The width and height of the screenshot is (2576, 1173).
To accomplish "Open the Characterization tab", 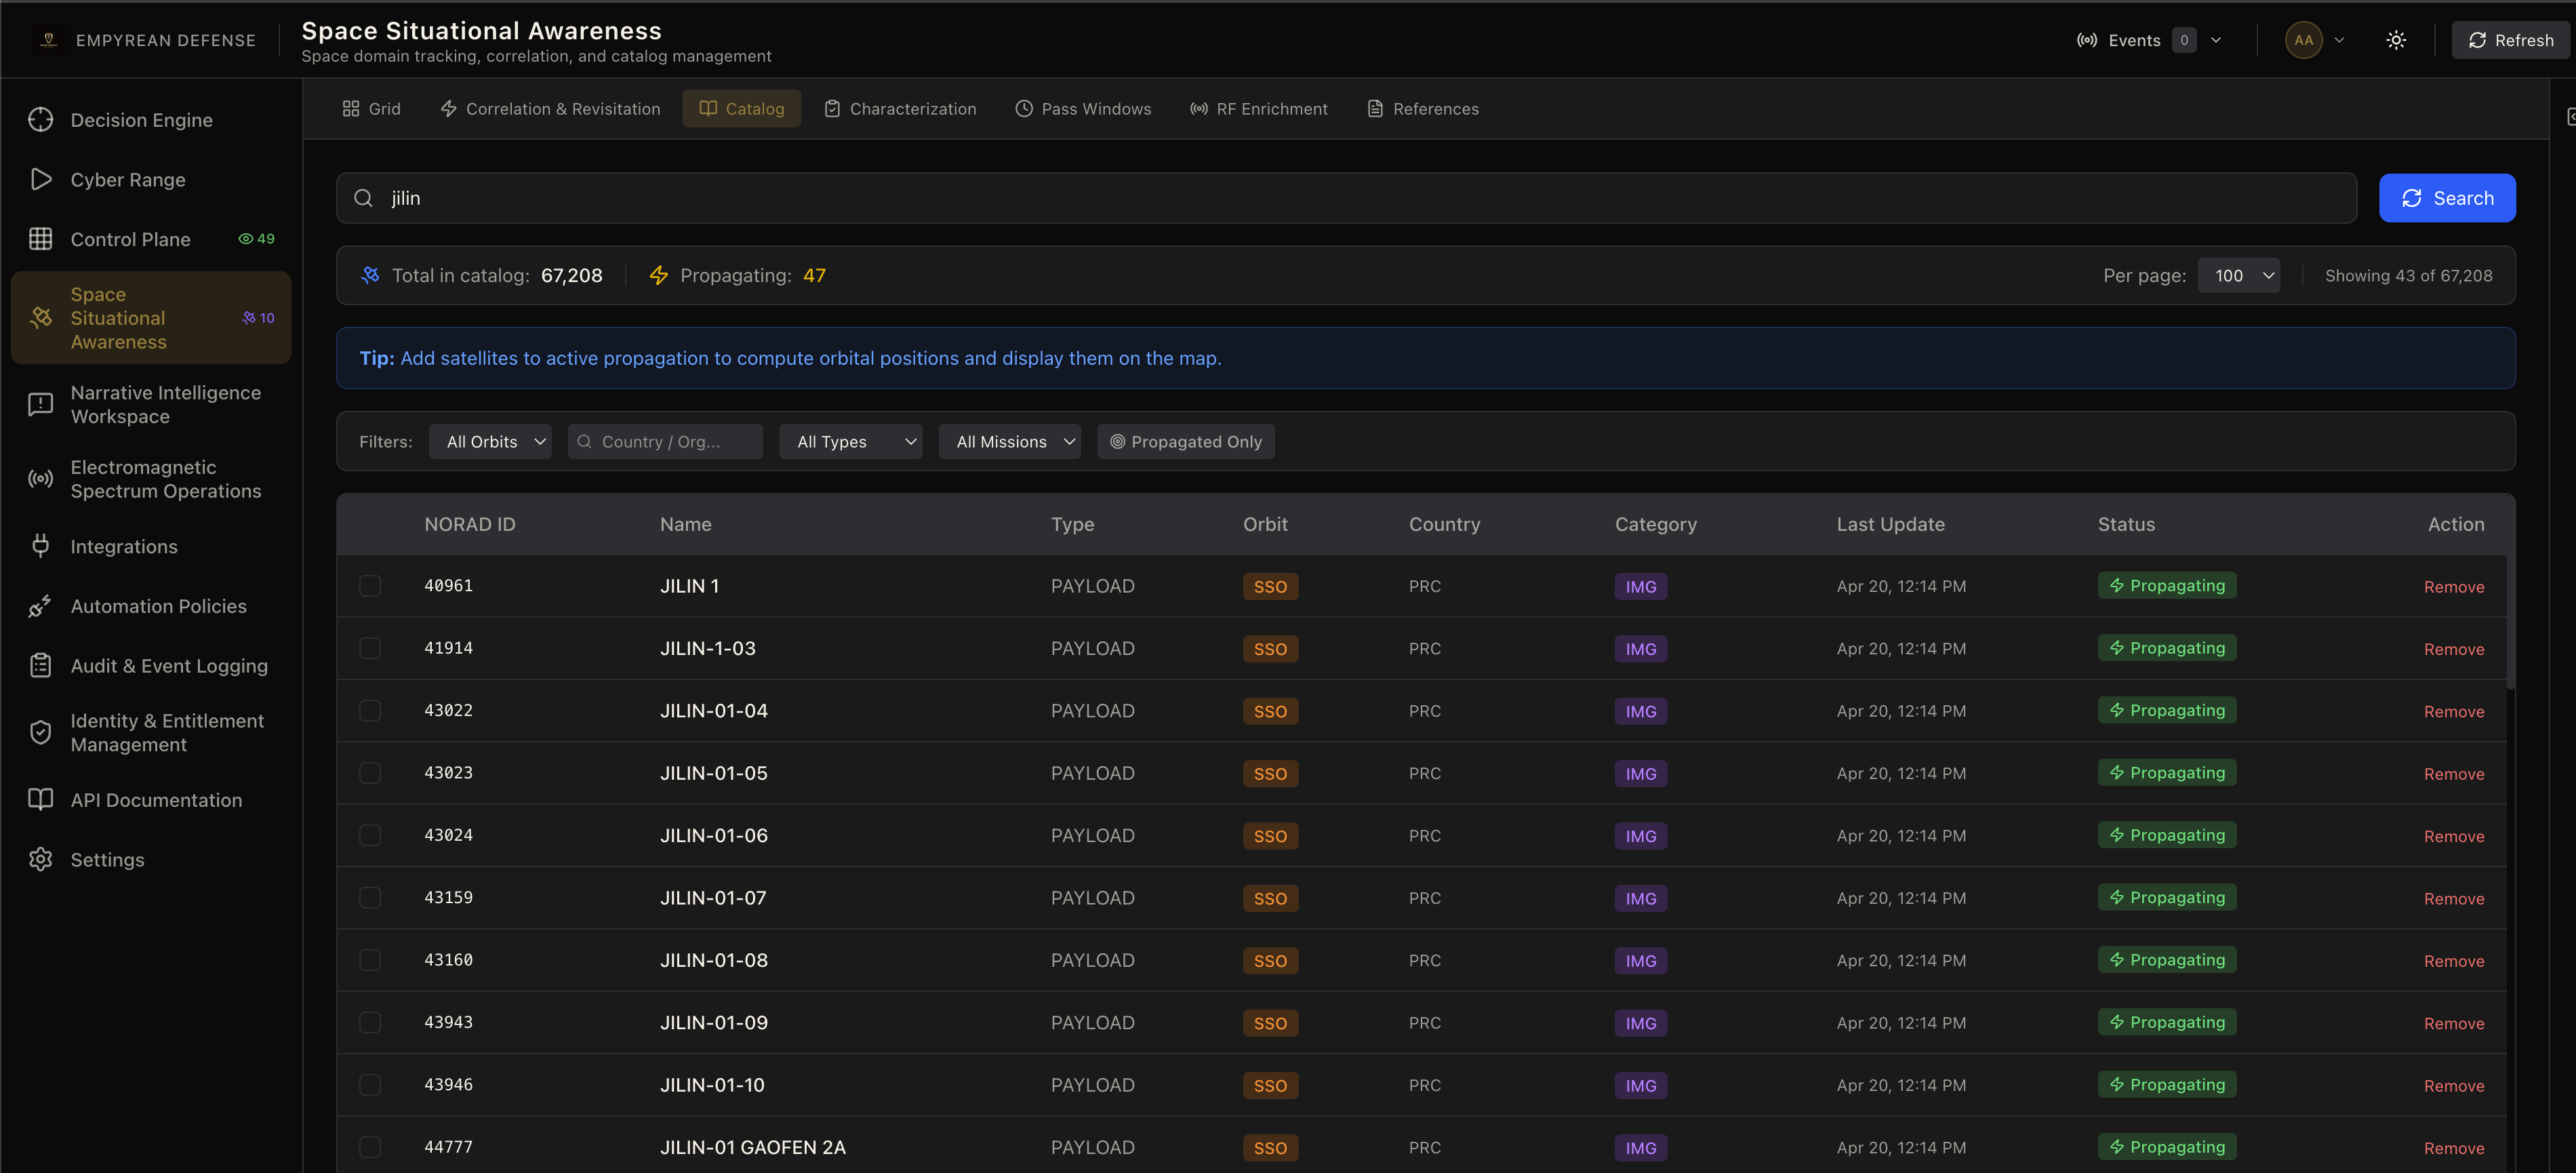I will tap(899, 109).
